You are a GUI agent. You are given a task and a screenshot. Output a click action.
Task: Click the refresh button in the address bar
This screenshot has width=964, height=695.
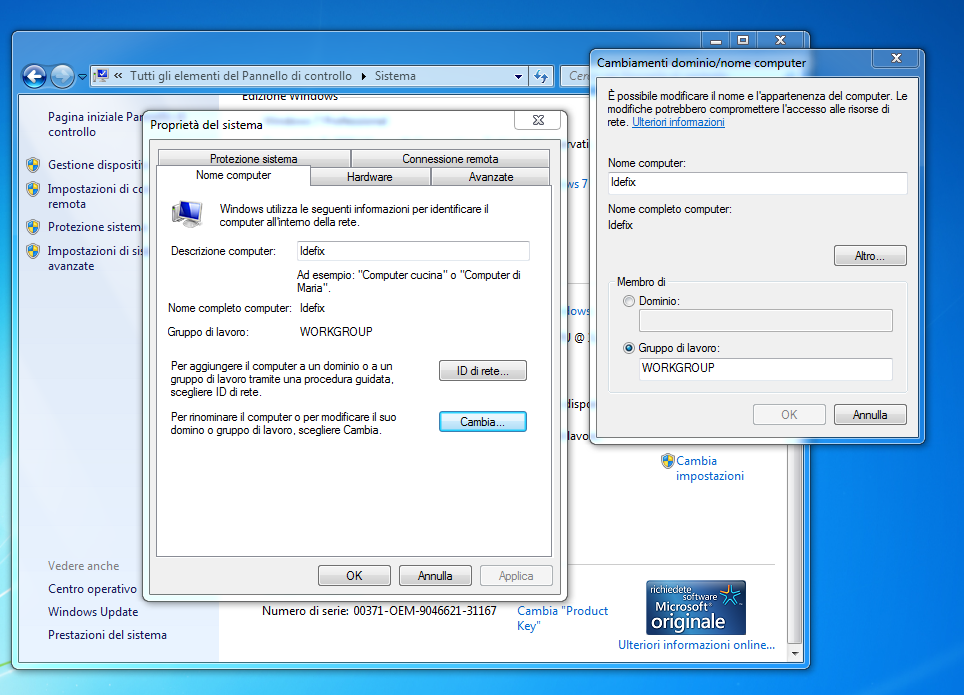coord(541,76)
